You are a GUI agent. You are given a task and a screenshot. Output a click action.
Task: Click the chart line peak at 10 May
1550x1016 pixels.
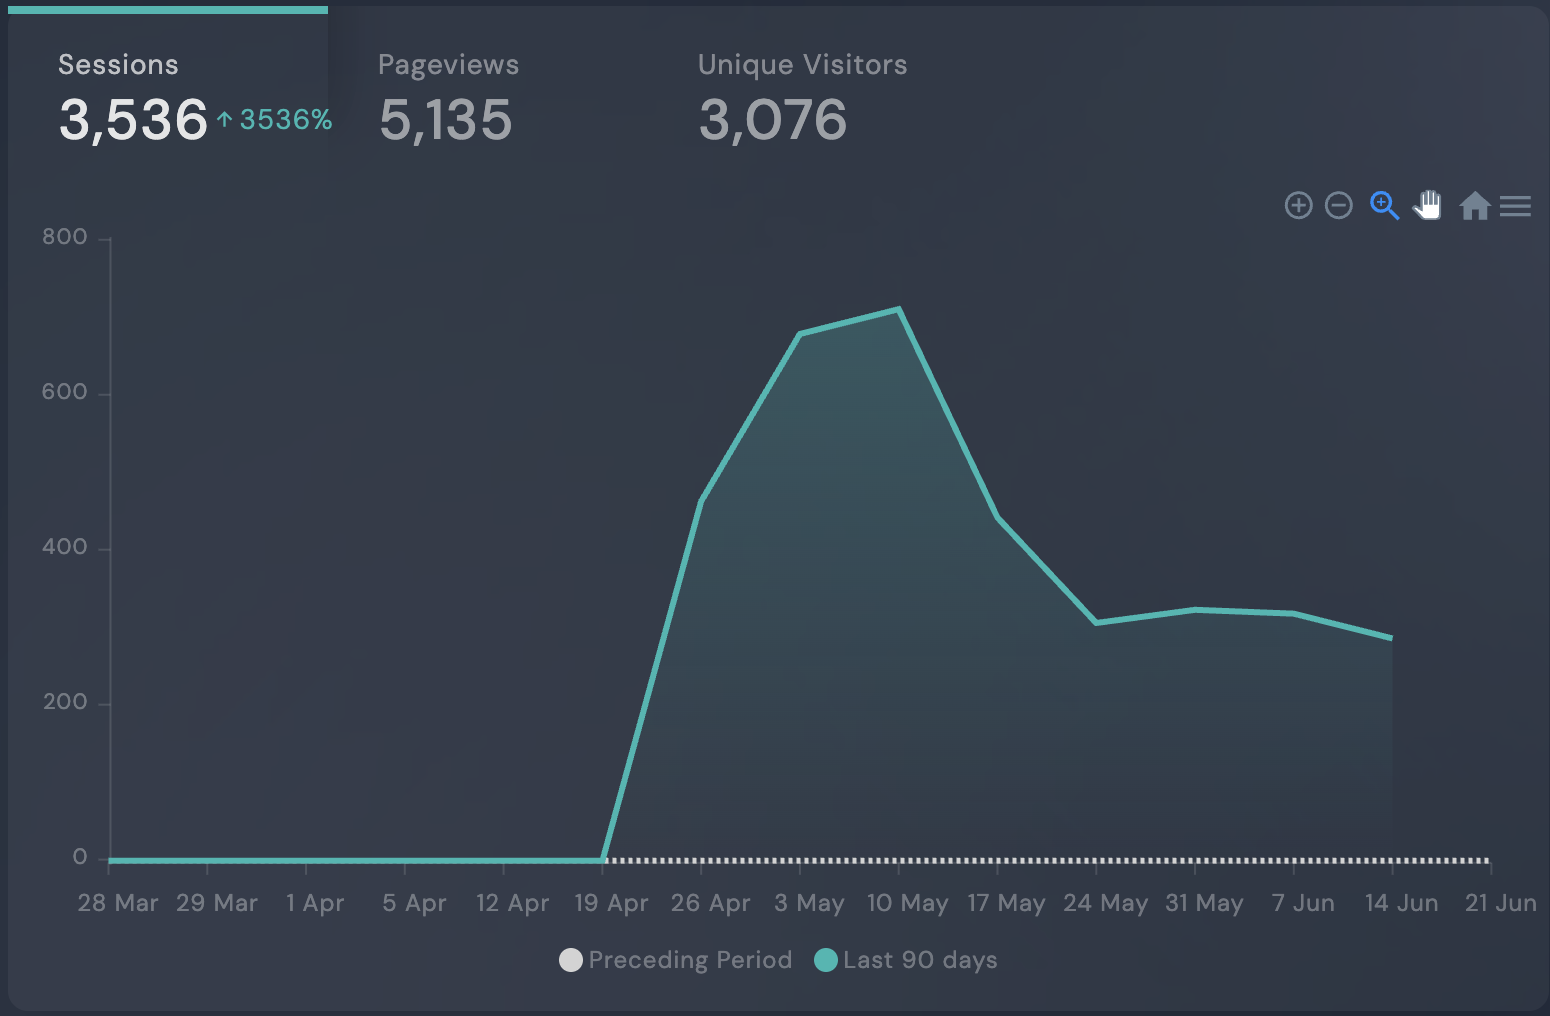899,309
